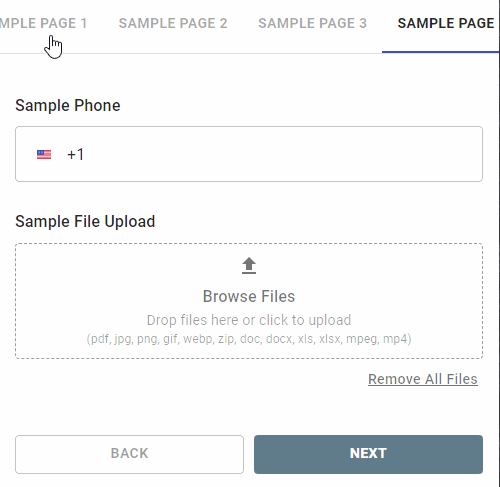Click the +1 country code prefix

pyautogui.click(x=75, y=155)
